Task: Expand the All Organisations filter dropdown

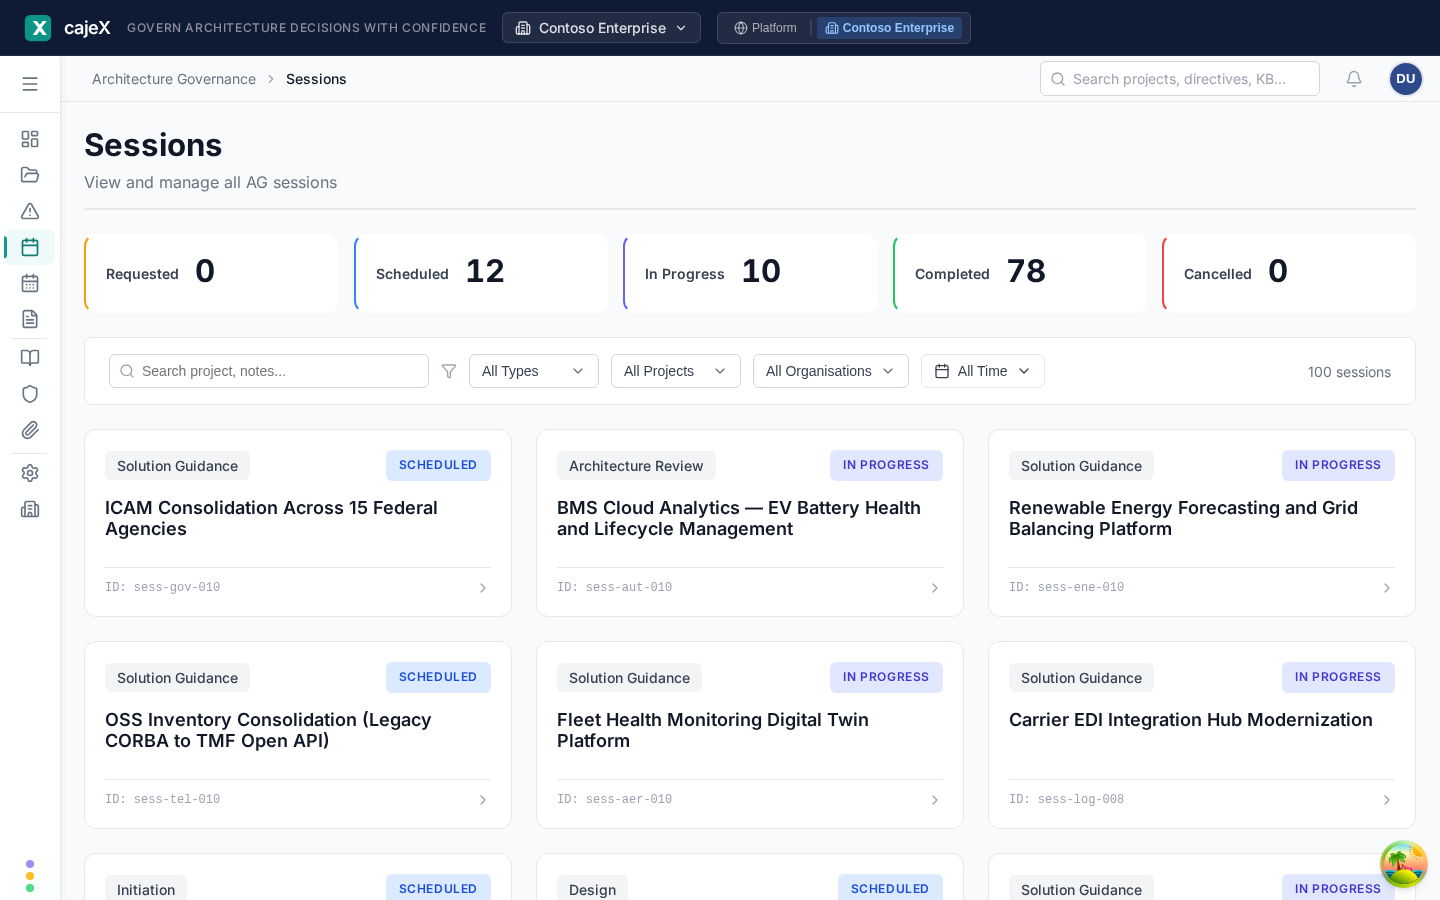Action: point(831,371)
